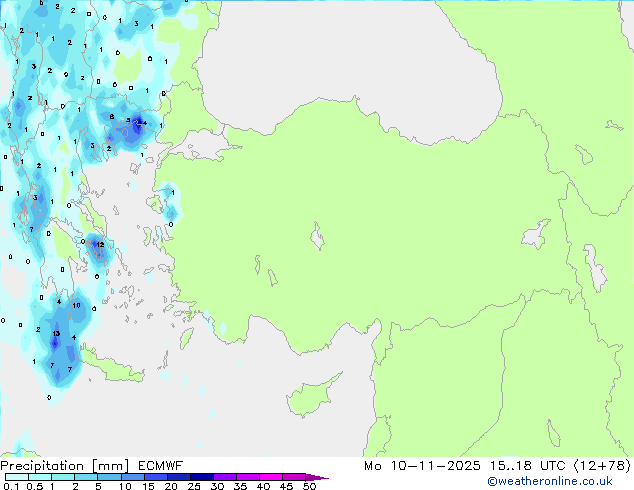
Task: Click the '(12+78)' forecast run label
Action: [x=602, y=466]
